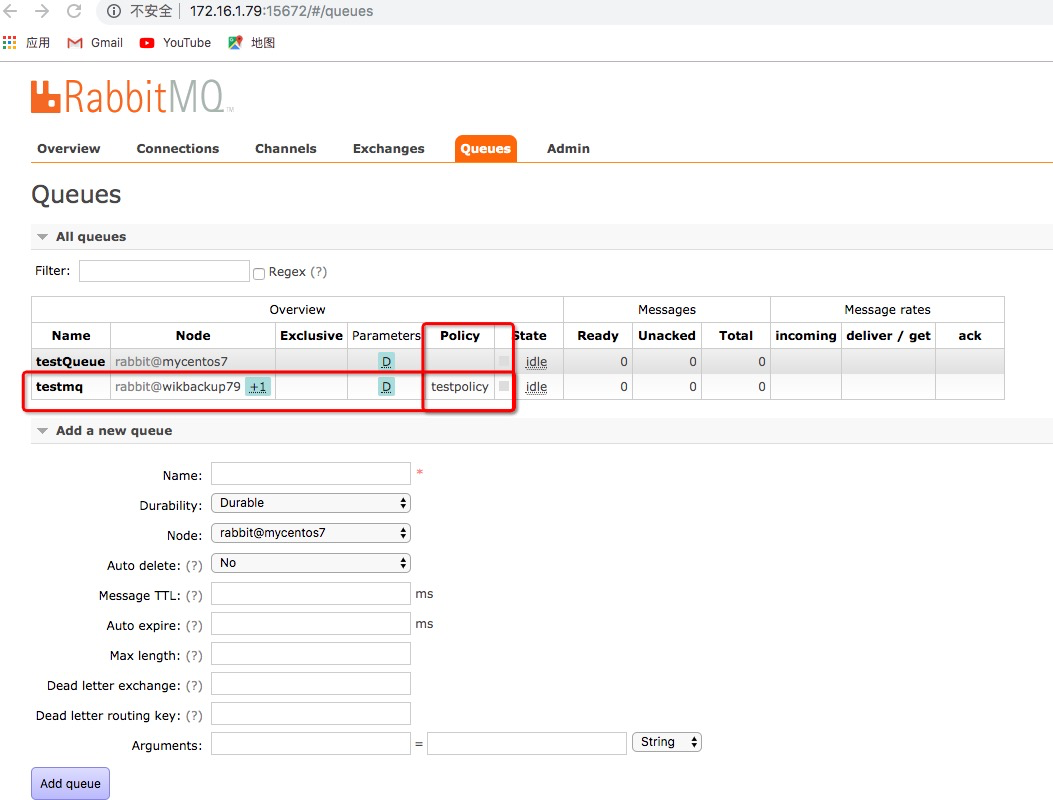The image size is (1053, 807).
Task: Open the argument type String dropdown
Action: [666, 742]
